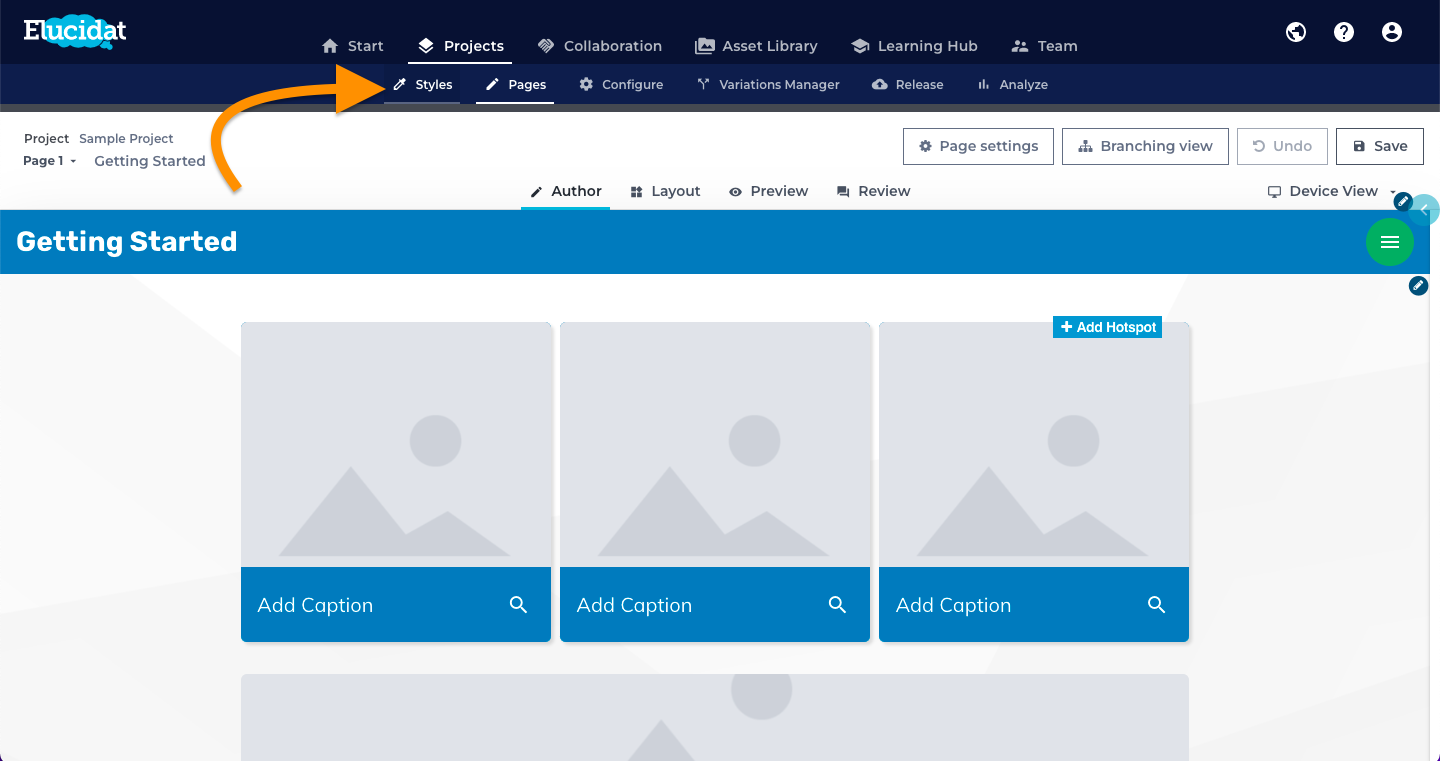
Task: Open the Variations Manager
Action: pos(768,85)
